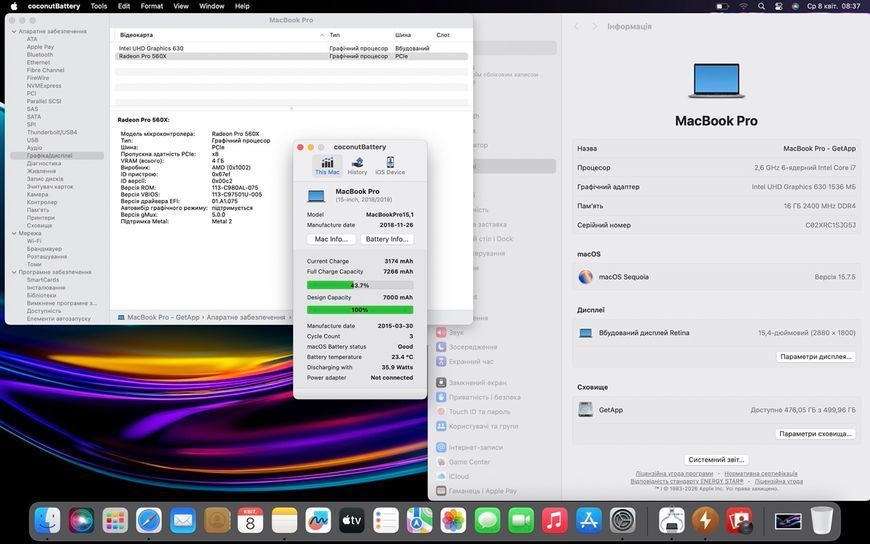Select Bluetooth in System Information sidebar
870x544 pixels.
tap(40, 55)
